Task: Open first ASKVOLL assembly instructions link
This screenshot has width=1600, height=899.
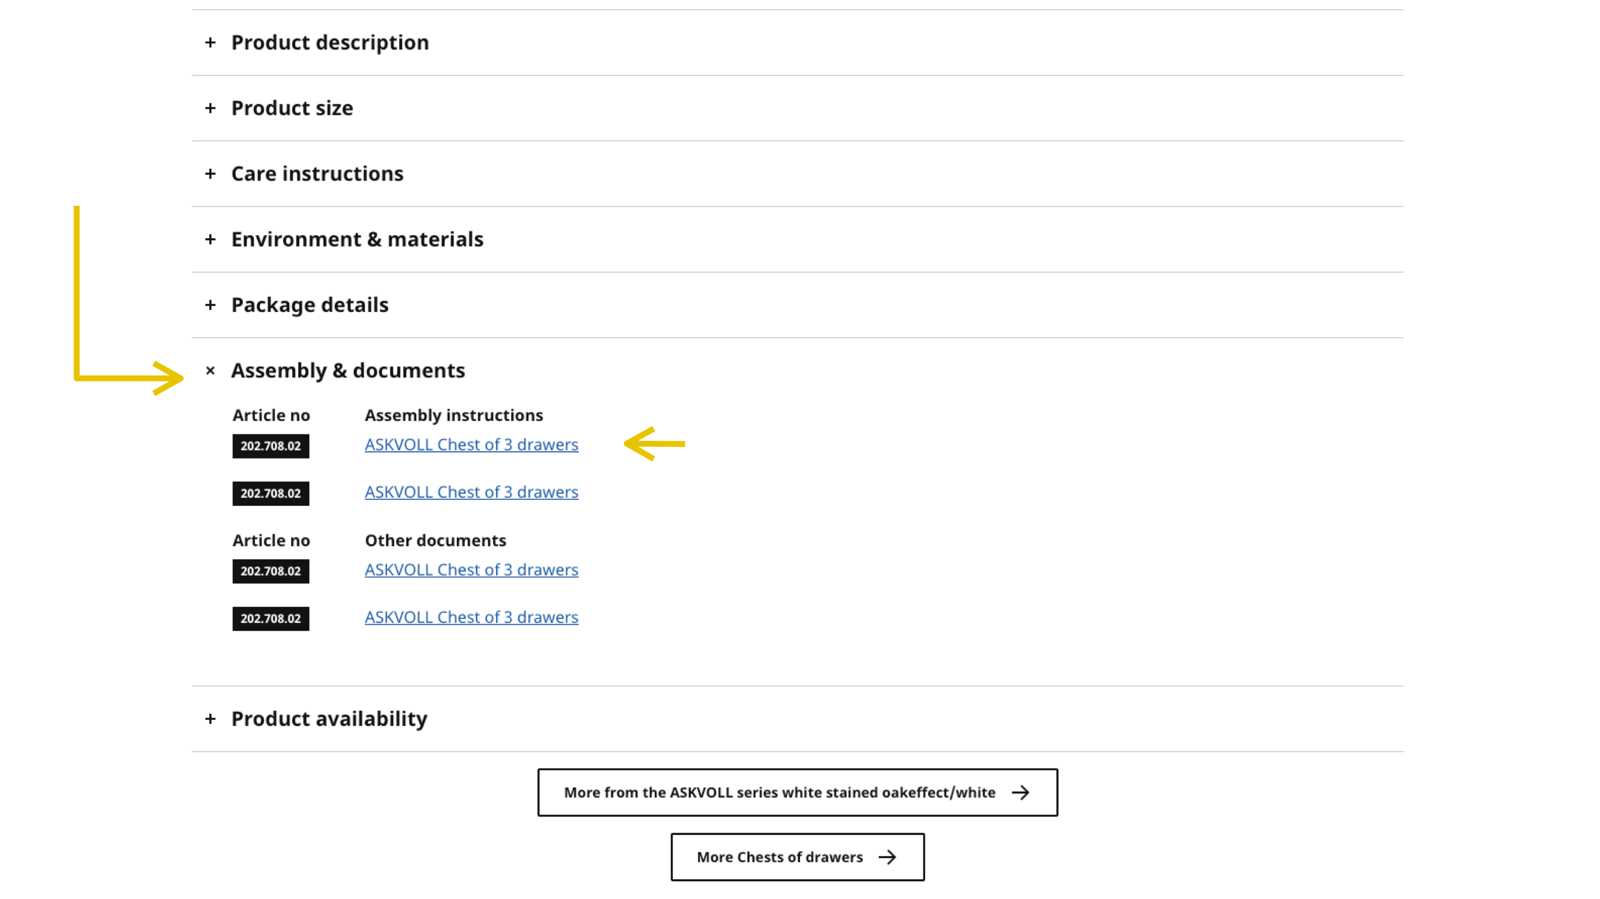Action: click(471, 445)
